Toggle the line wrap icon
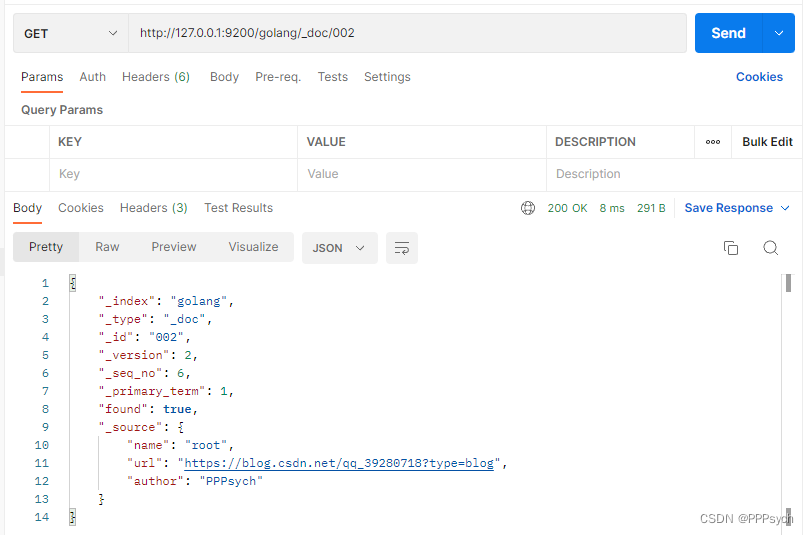 click(402, 248)
